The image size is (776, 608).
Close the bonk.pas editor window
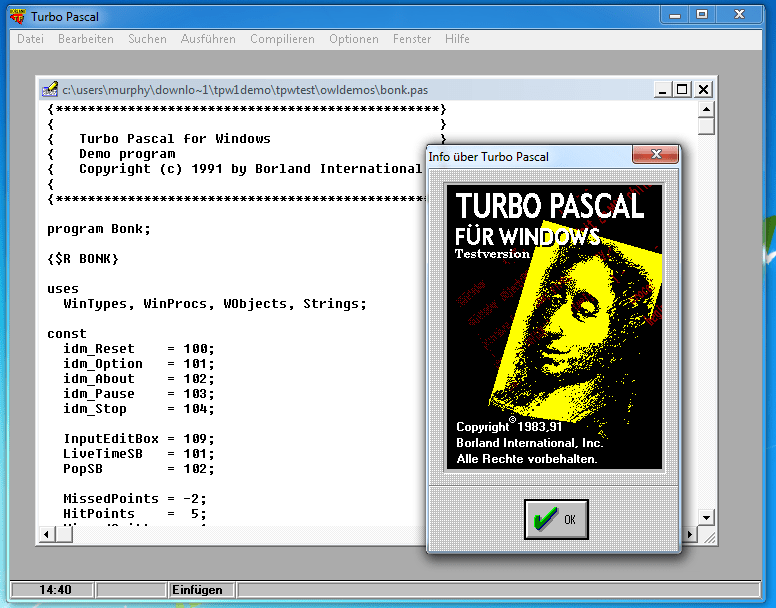point(703,90)
